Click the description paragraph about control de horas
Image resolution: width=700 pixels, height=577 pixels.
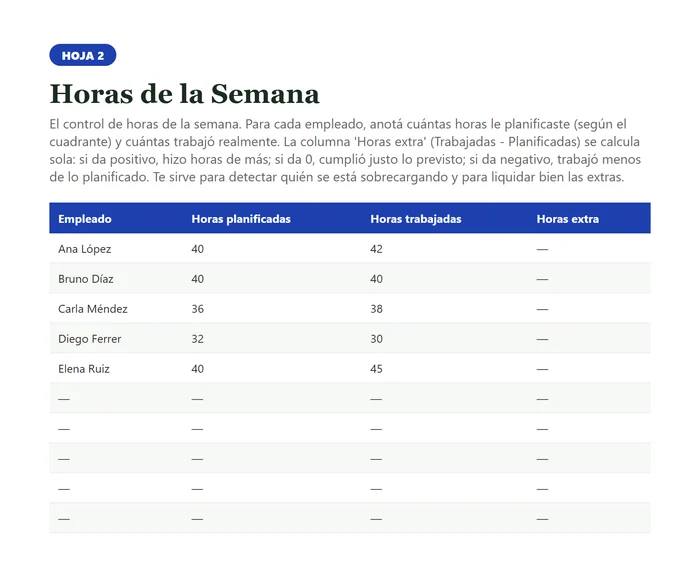click(345, 151)
